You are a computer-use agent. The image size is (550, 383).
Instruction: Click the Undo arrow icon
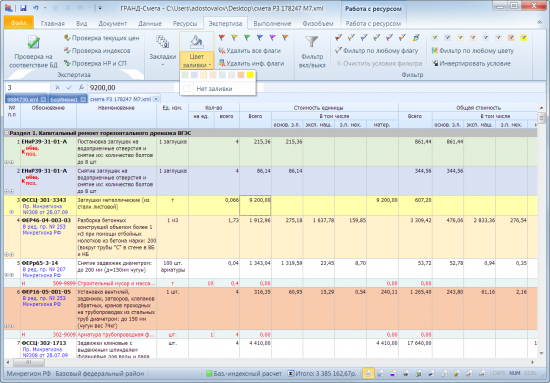tap(36, 8)
